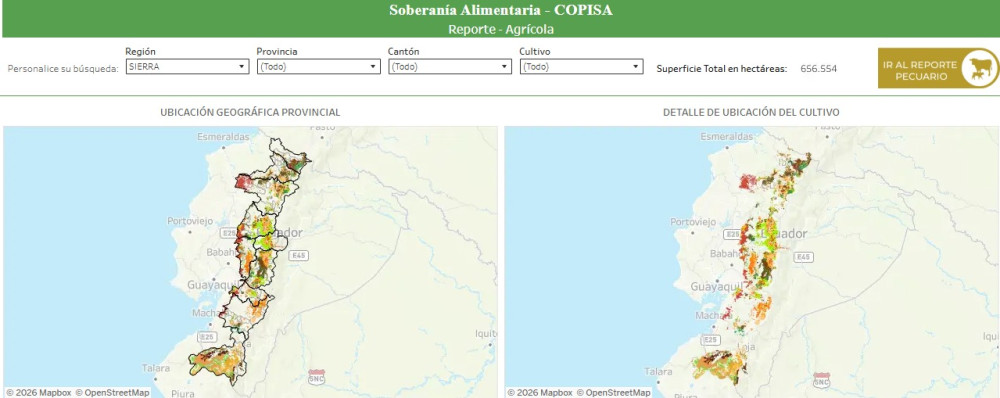Open the Región dropdown showing SIERRA
This screenshot has width=1000, height=398.
click(188, 66)
